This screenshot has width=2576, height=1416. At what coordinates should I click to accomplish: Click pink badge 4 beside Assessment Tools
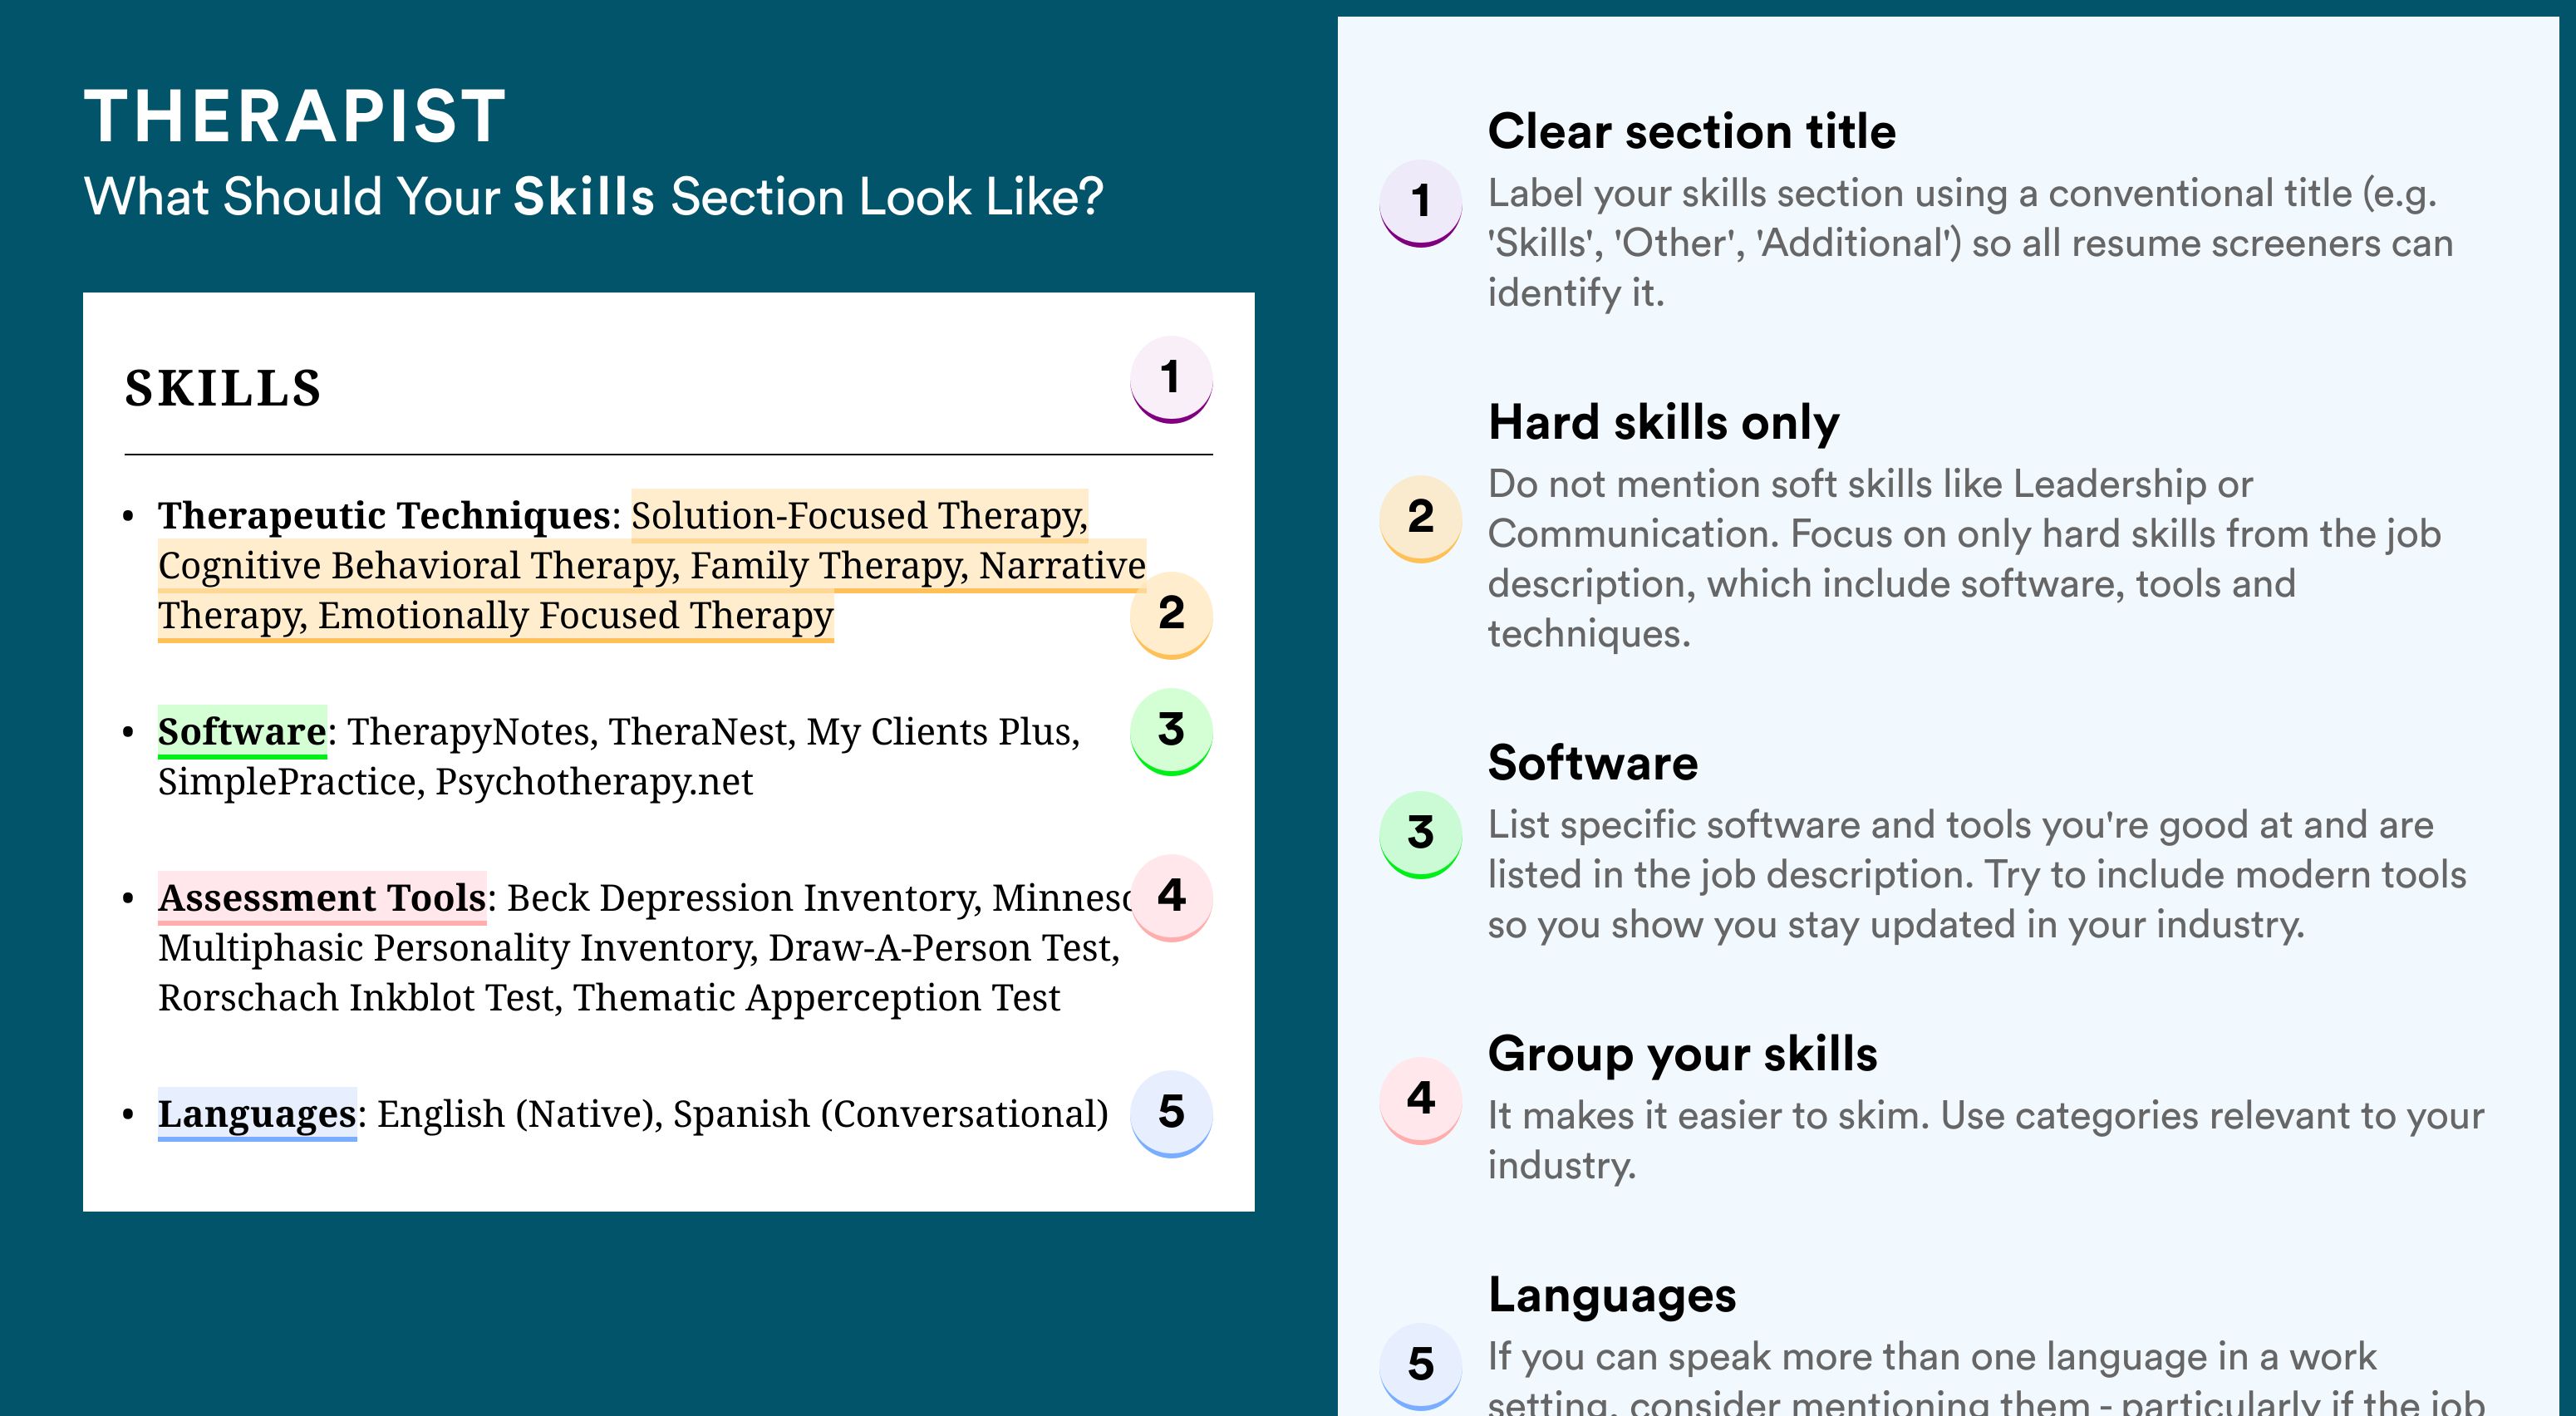pyautogui.click(x=1171, y=897)
